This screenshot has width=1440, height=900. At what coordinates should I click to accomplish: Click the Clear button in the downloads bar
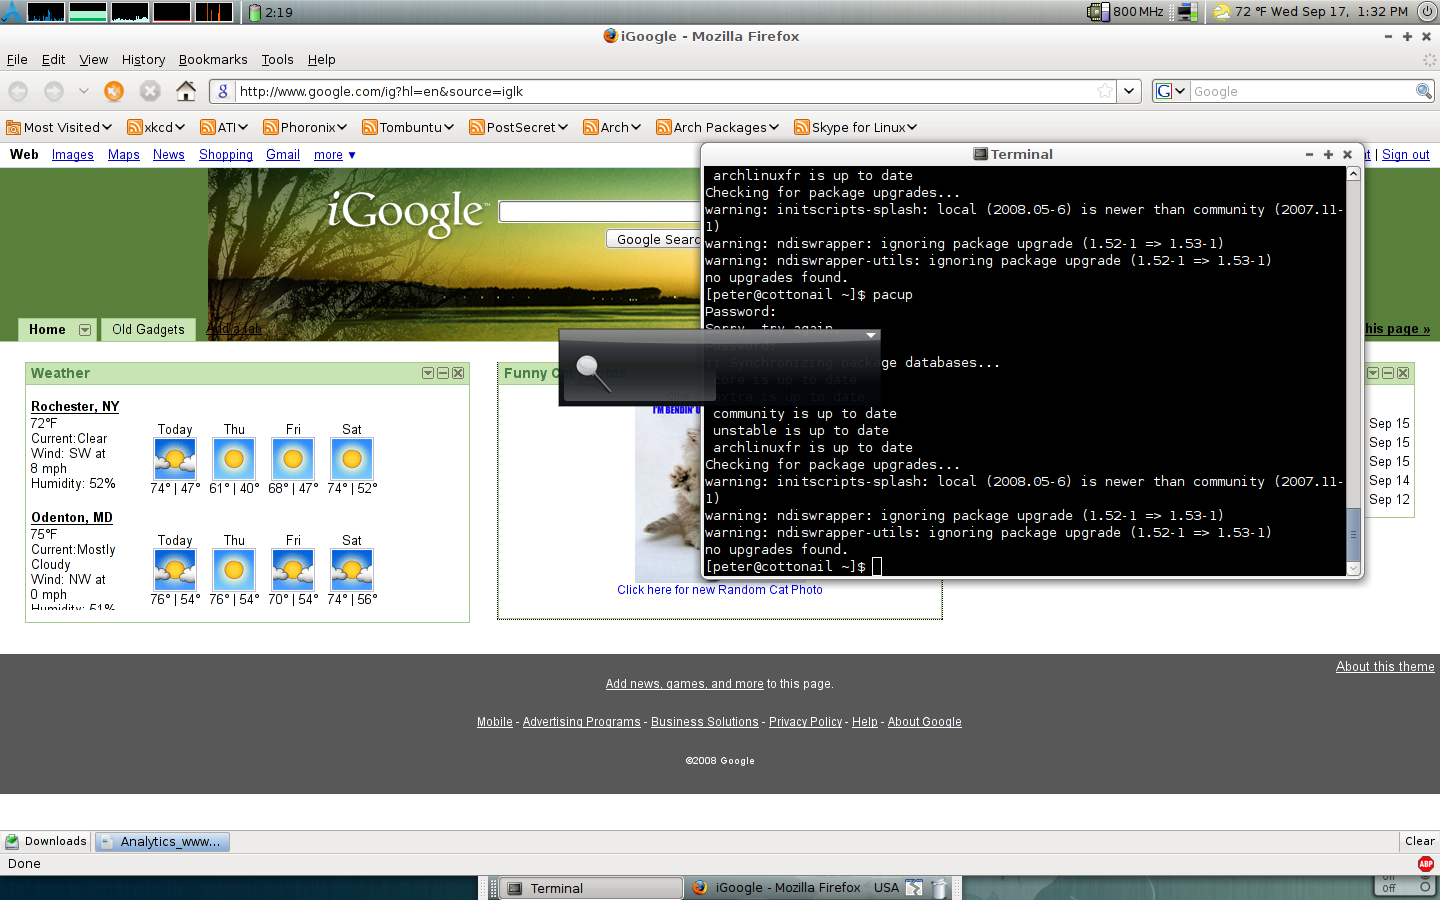click(x=1419, y=841)
